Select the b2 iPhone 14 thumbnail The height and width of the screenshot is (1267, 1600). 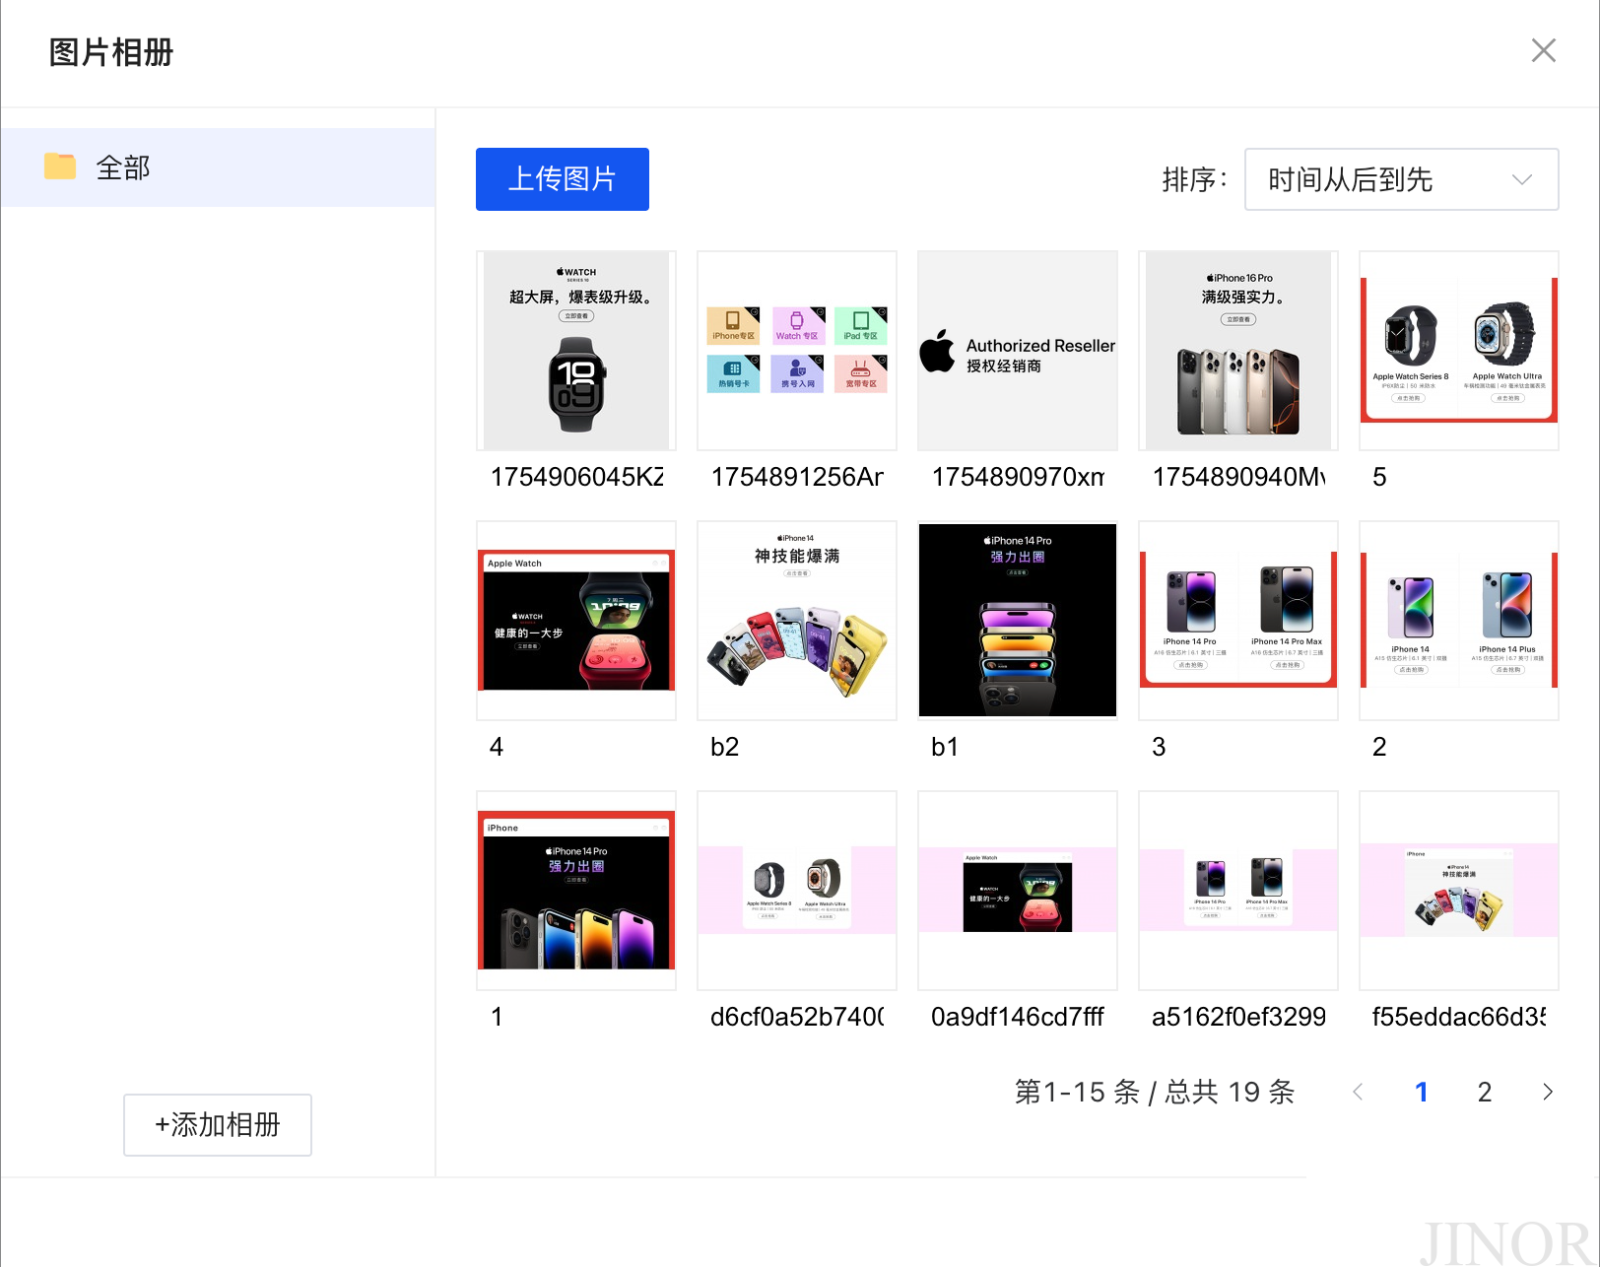pos(797,620)
